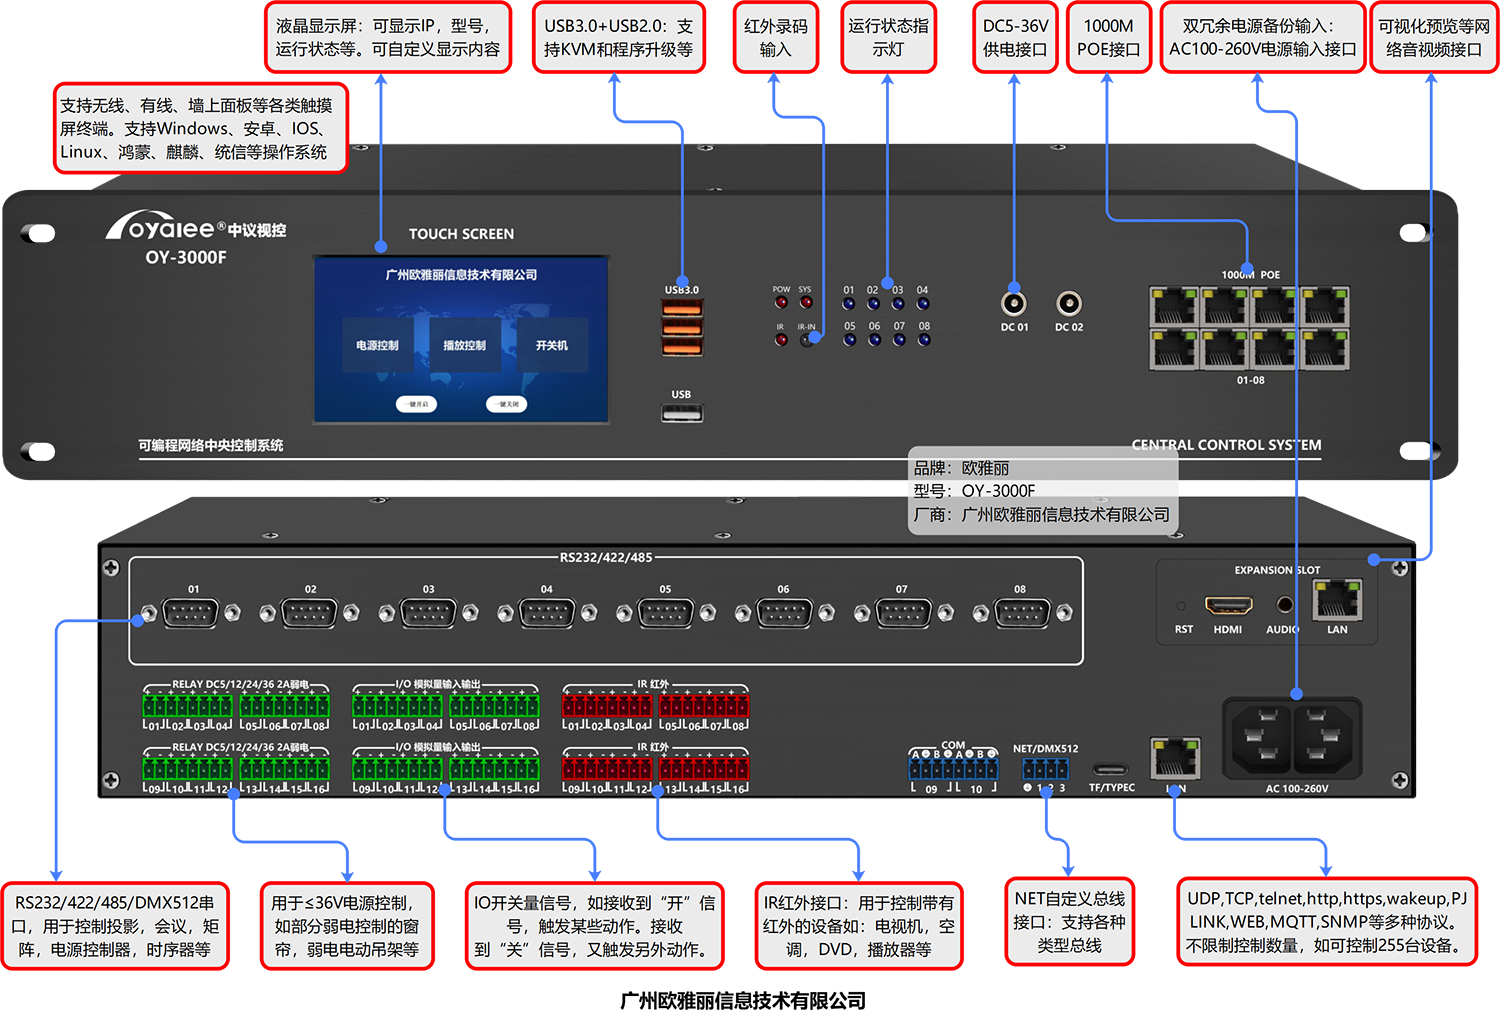Click the RS232/422/485 serial port 07
The height and width of the screenshot is (1010, 1500).
pos(903,613)
